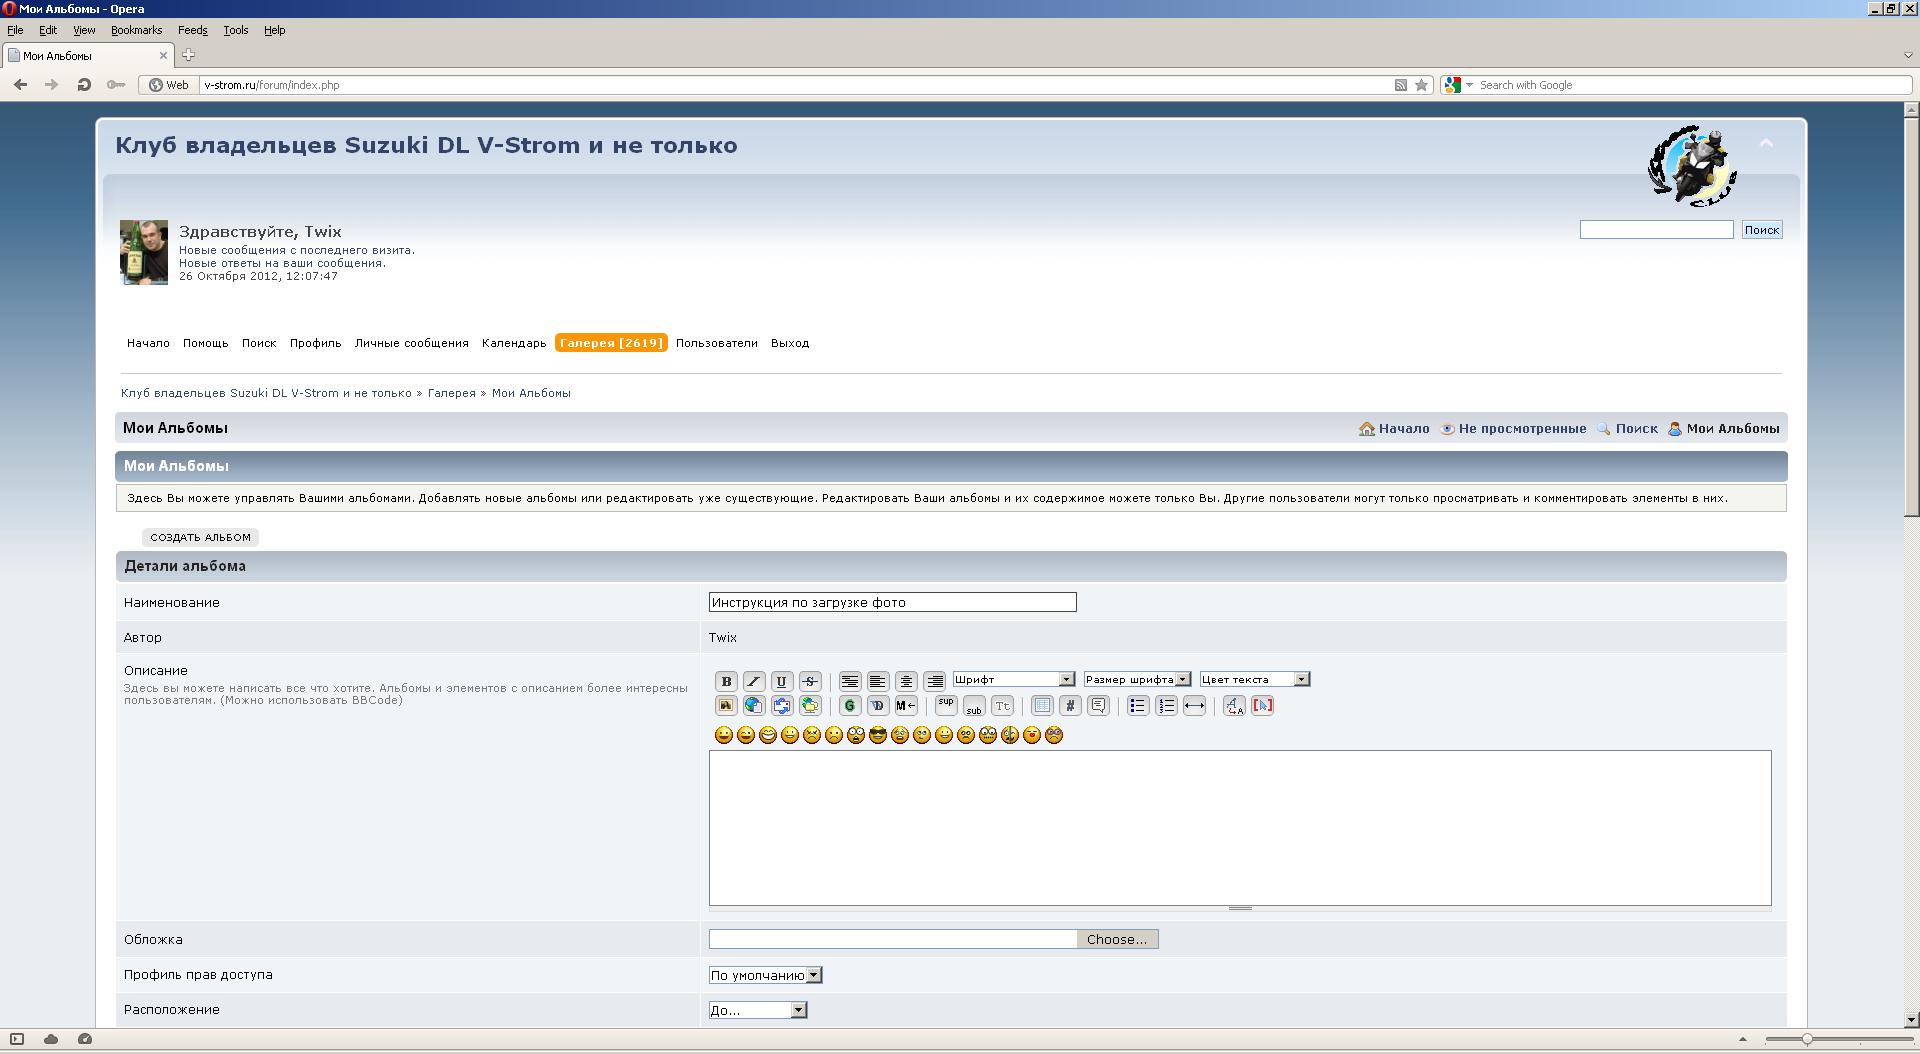Add the sunglasses cool smiley
Screen dimensions: 1920x1054
pyautogui.click(x=878, y=735)
